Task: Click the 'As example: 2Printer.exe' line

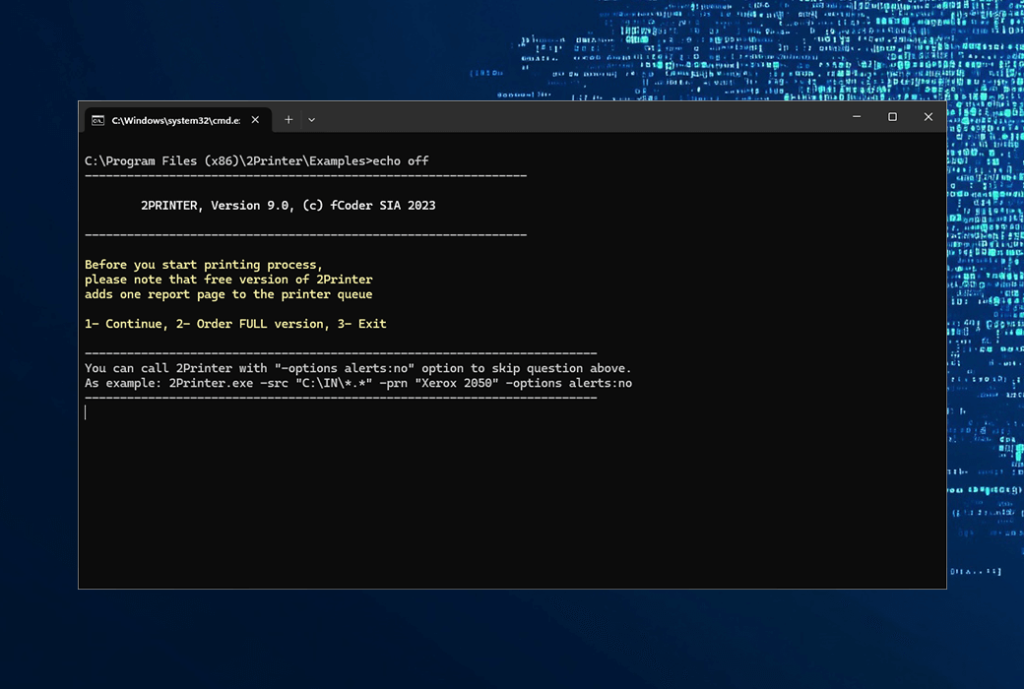Action: 358,383
